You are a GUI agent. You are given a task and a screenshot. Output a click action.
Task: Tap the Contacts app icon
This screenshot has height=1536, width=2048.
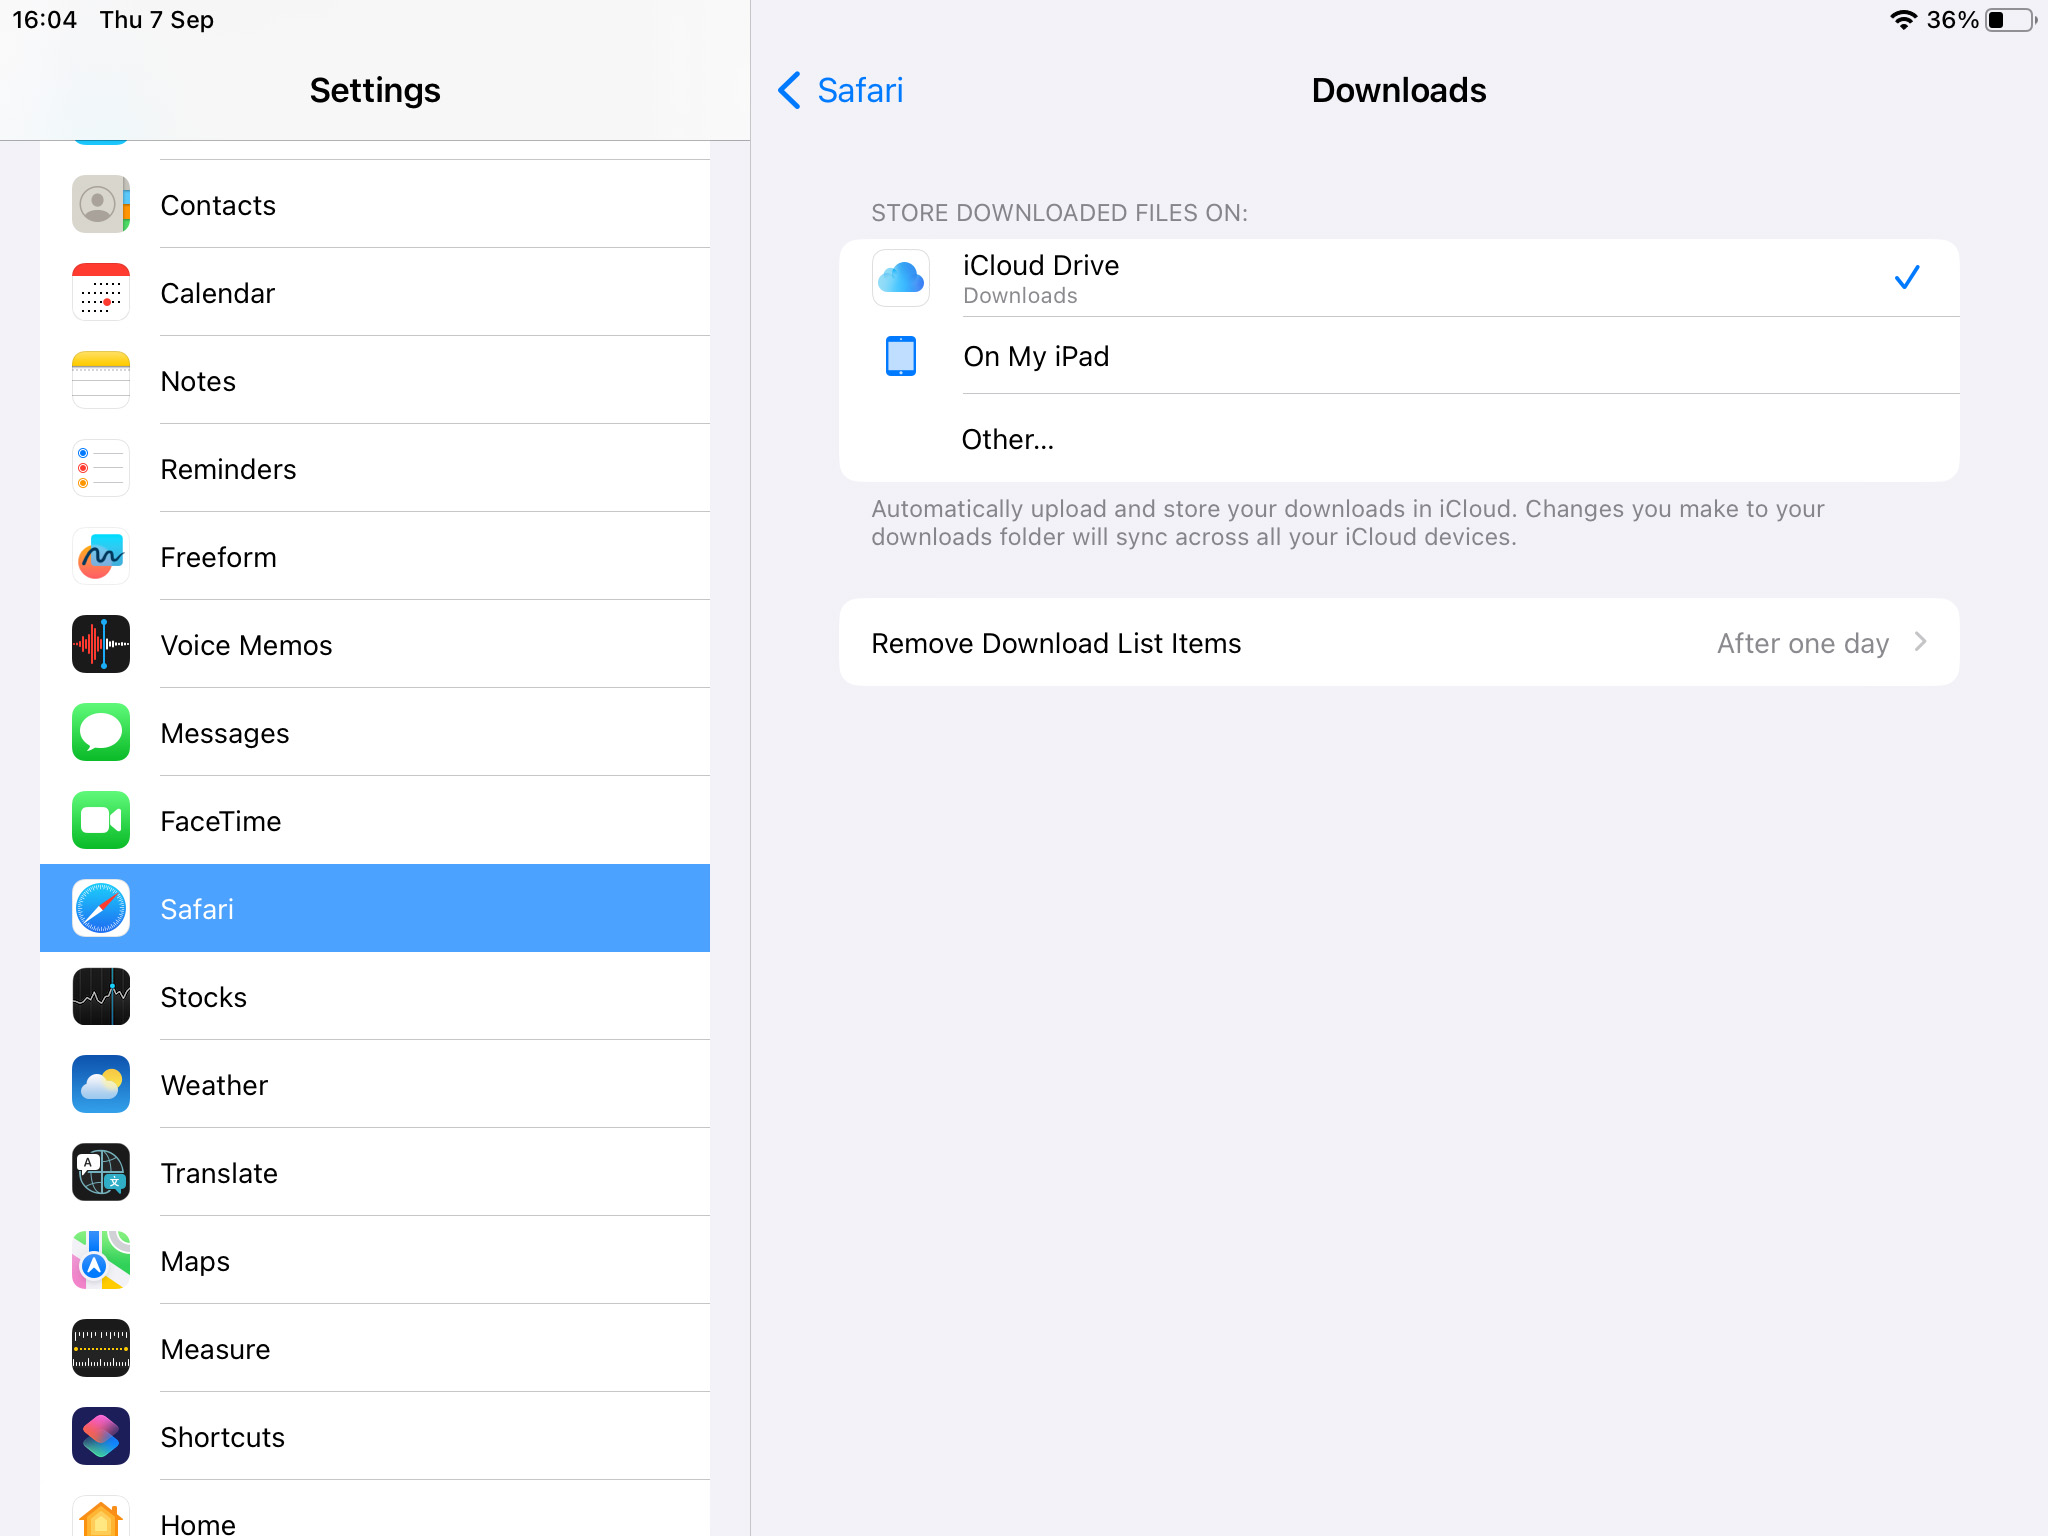(101, 204)
